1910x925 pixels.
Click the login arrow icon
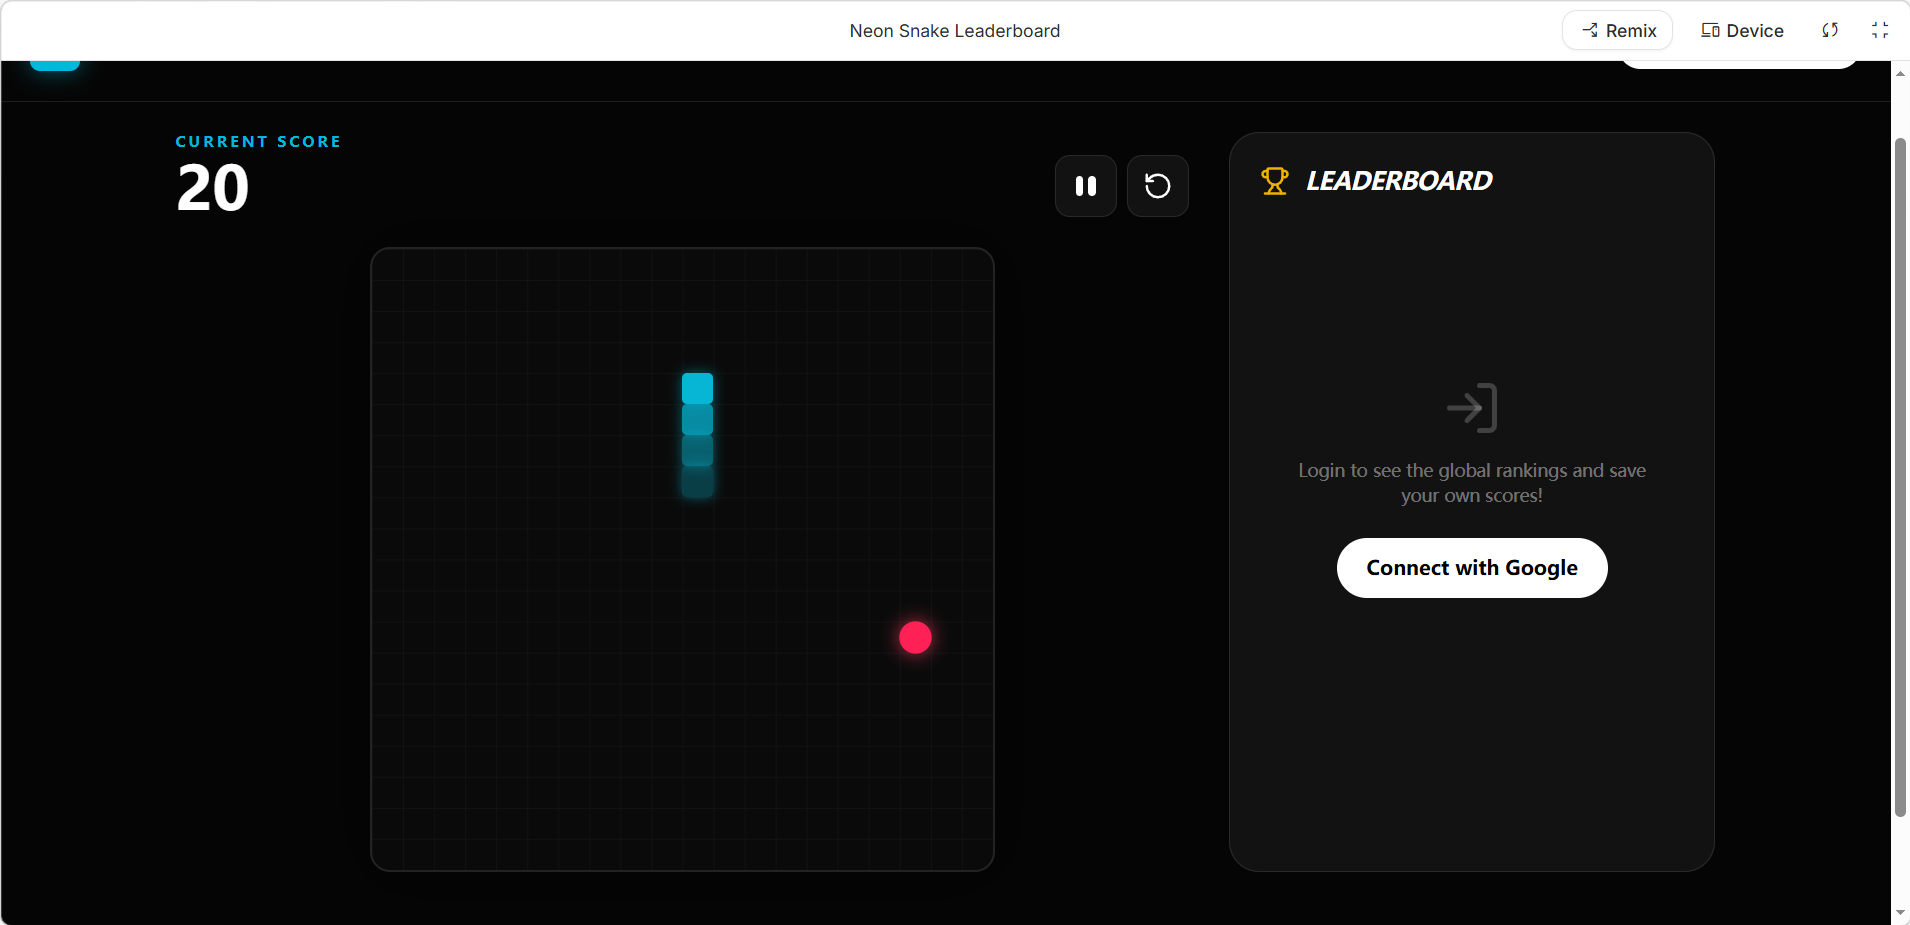pos(1472,408)
